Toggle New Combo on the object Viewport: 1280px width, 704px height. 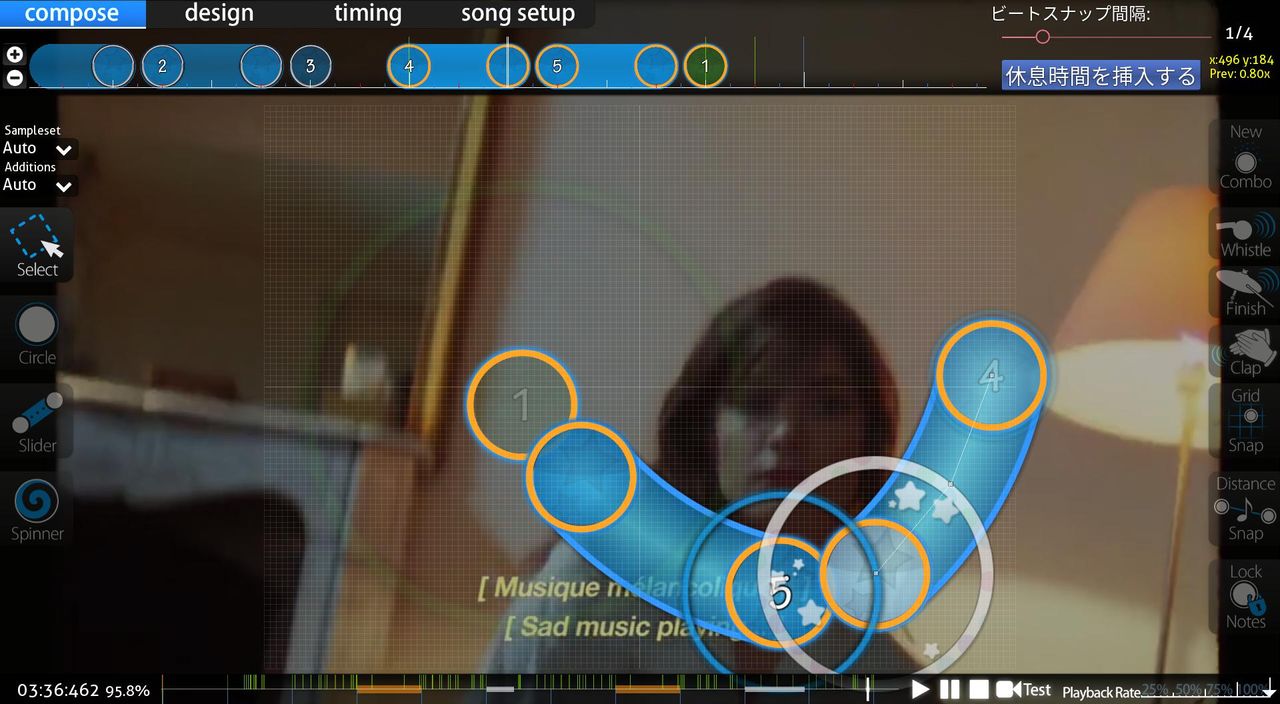pyautogui.click(x=1245, y=158)
